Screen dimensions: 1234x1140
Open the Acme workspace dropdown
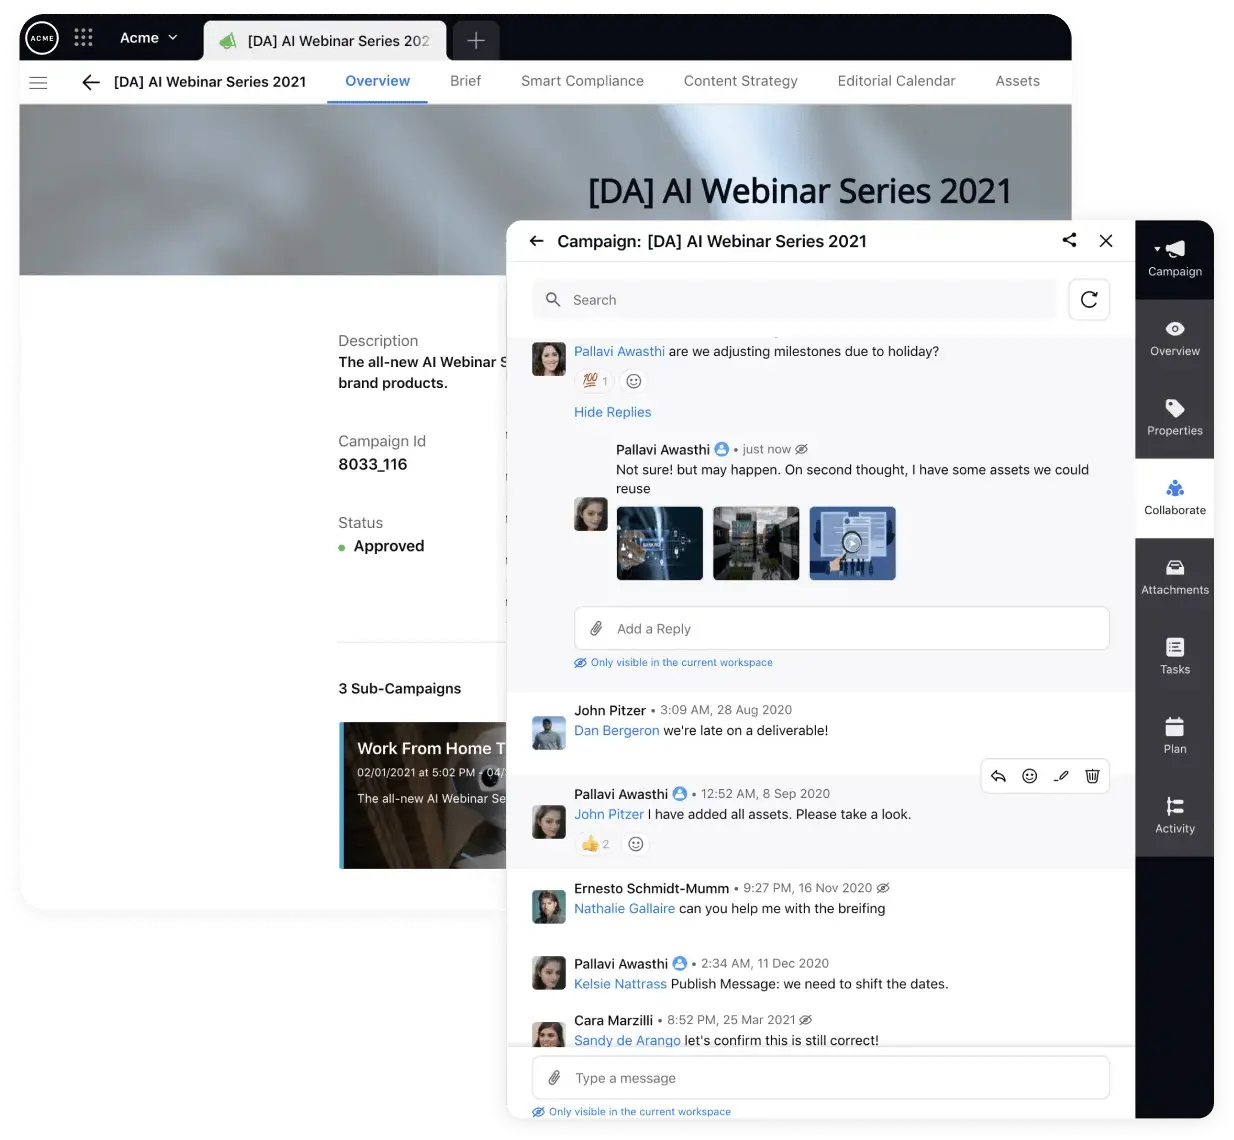(x=148, y=37)
